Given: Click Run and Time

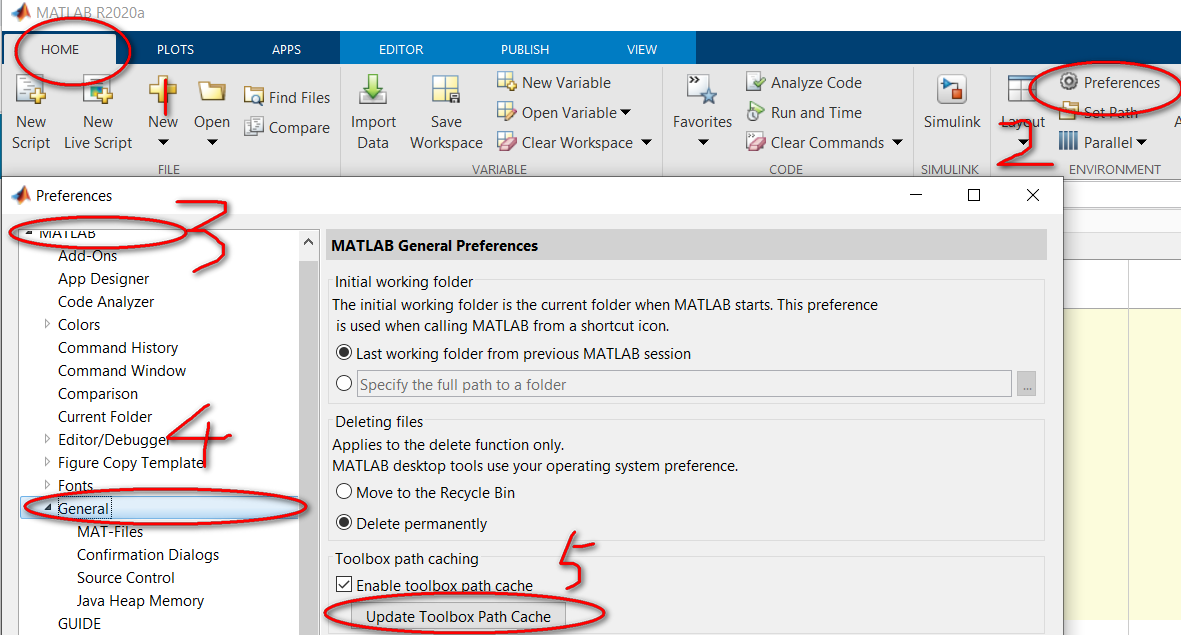Looking at the screenshot, I should pyautogui.click(x=804, y=112).
